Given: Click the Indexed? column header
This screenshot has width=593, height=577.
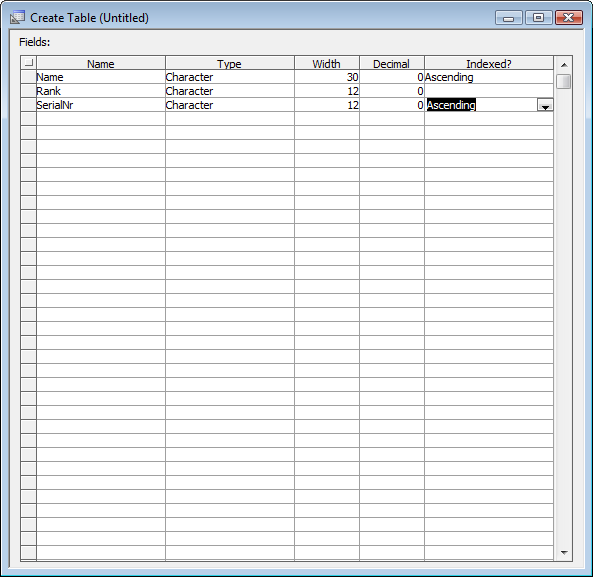Looking at the screenshot, I should pyautogui.click(x=489, y=63).
